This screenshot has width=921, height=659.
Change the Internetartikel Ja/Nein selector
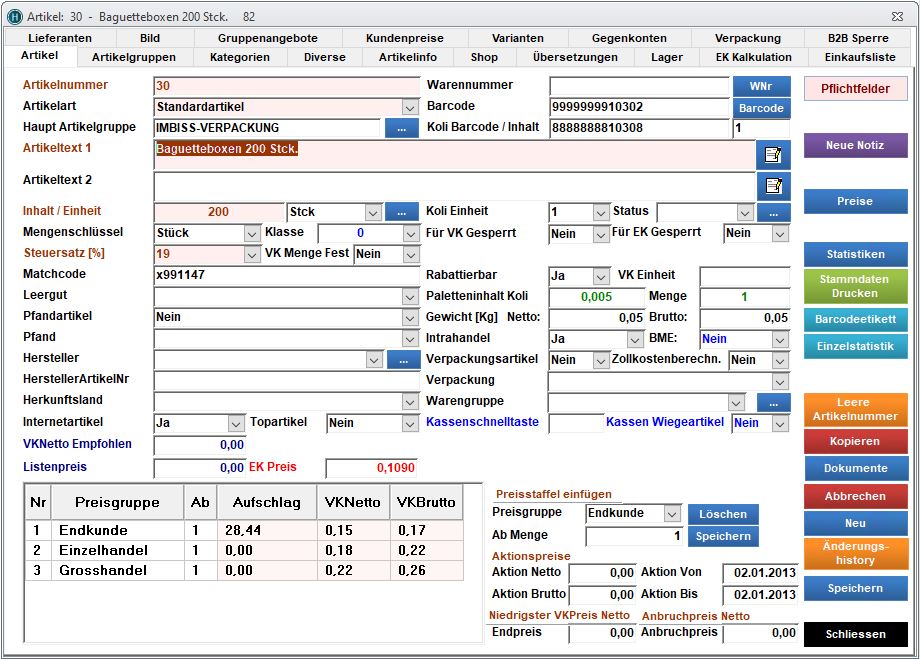coord(236,423)
